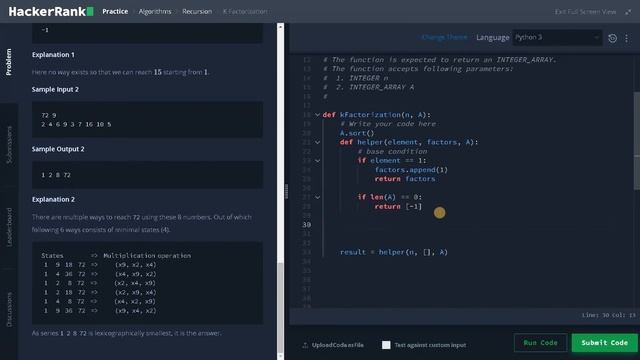Click the 'Explanation 1' heading
Viewport: 640px width, 360px height.
pos(53,54)
